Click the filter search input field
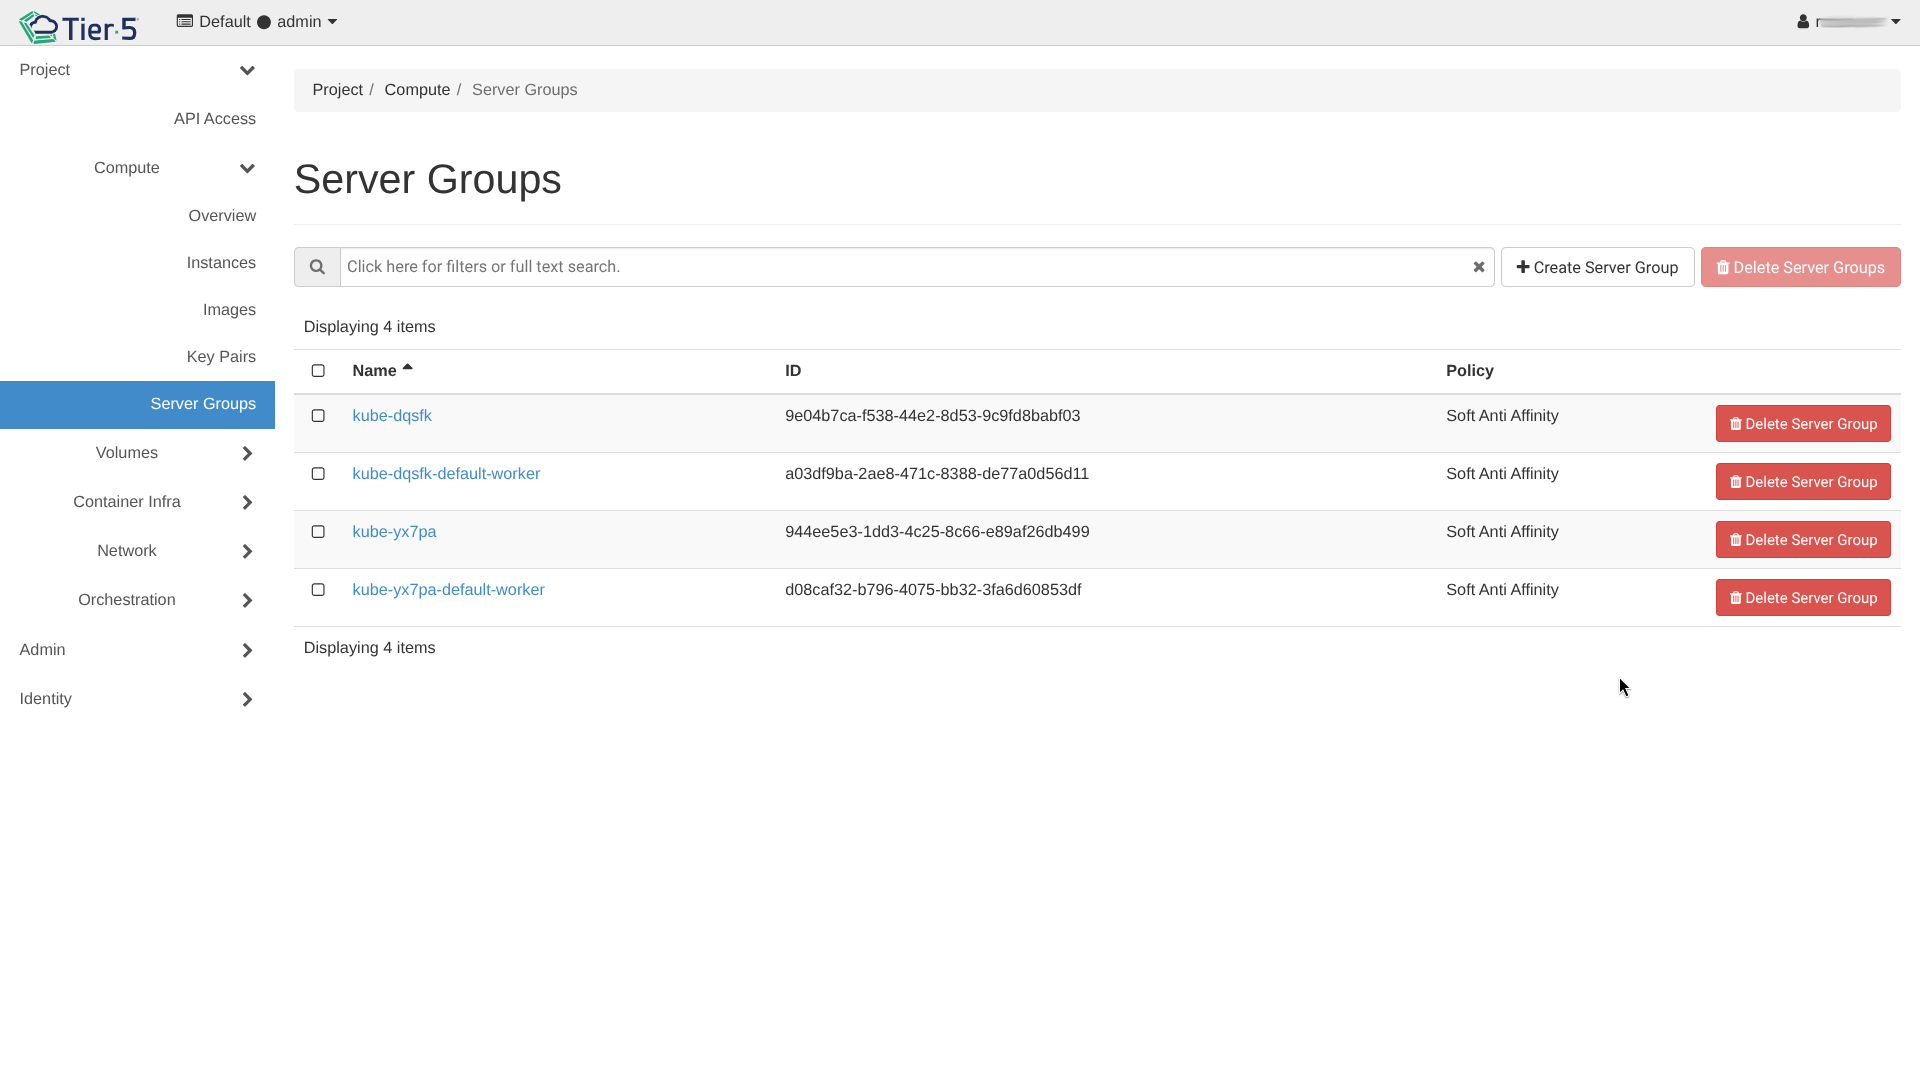 coord(900,267)
